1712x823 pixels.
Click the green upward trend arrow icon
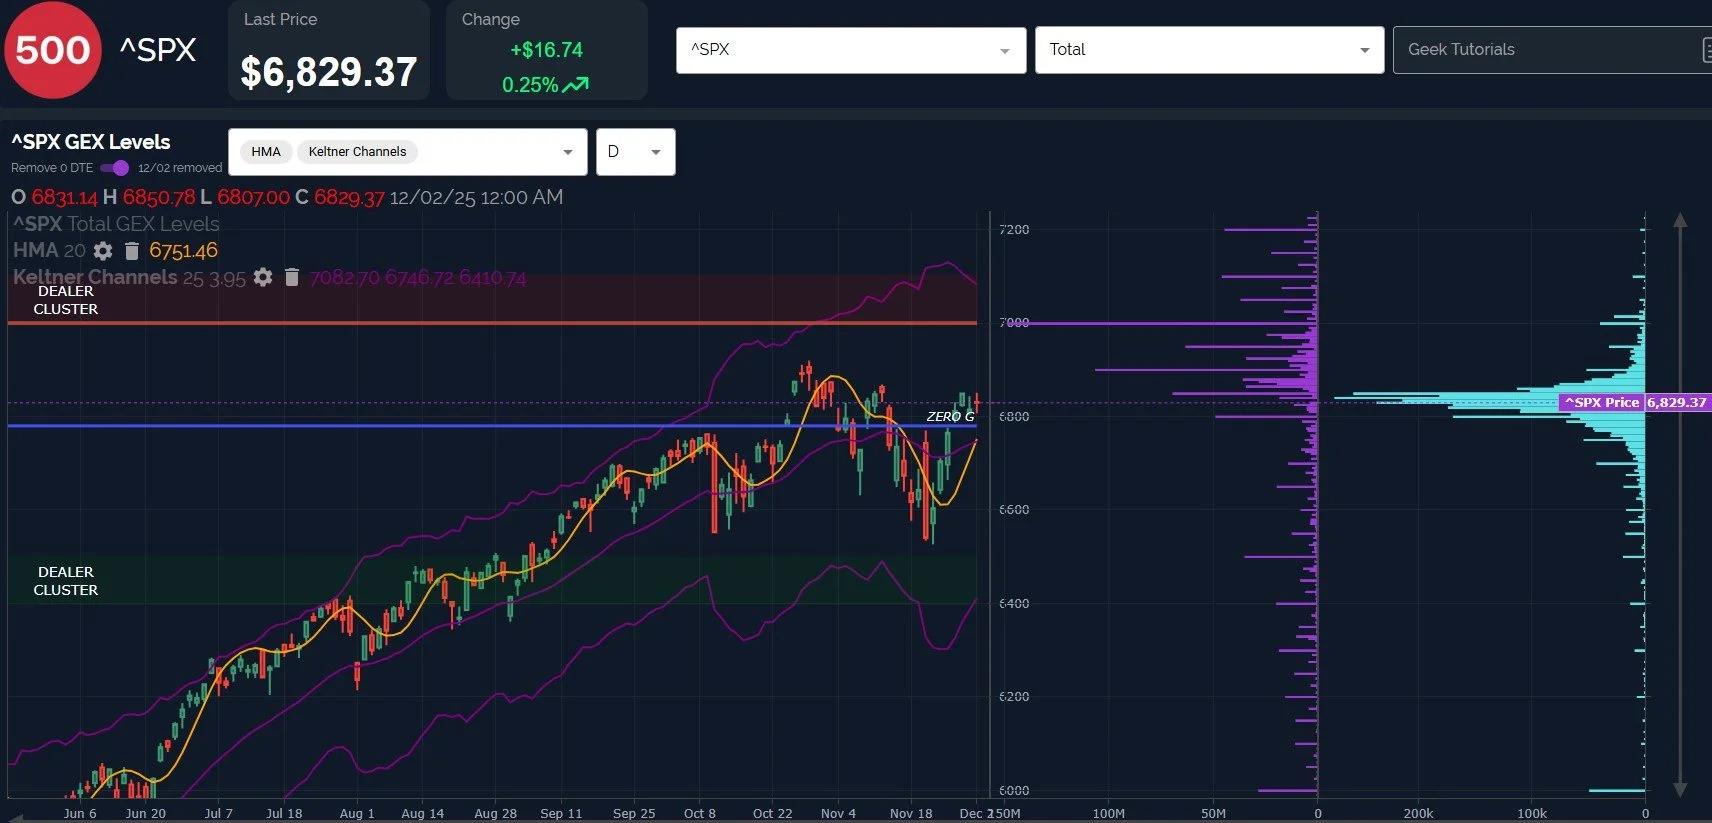[x=576, y=85]
